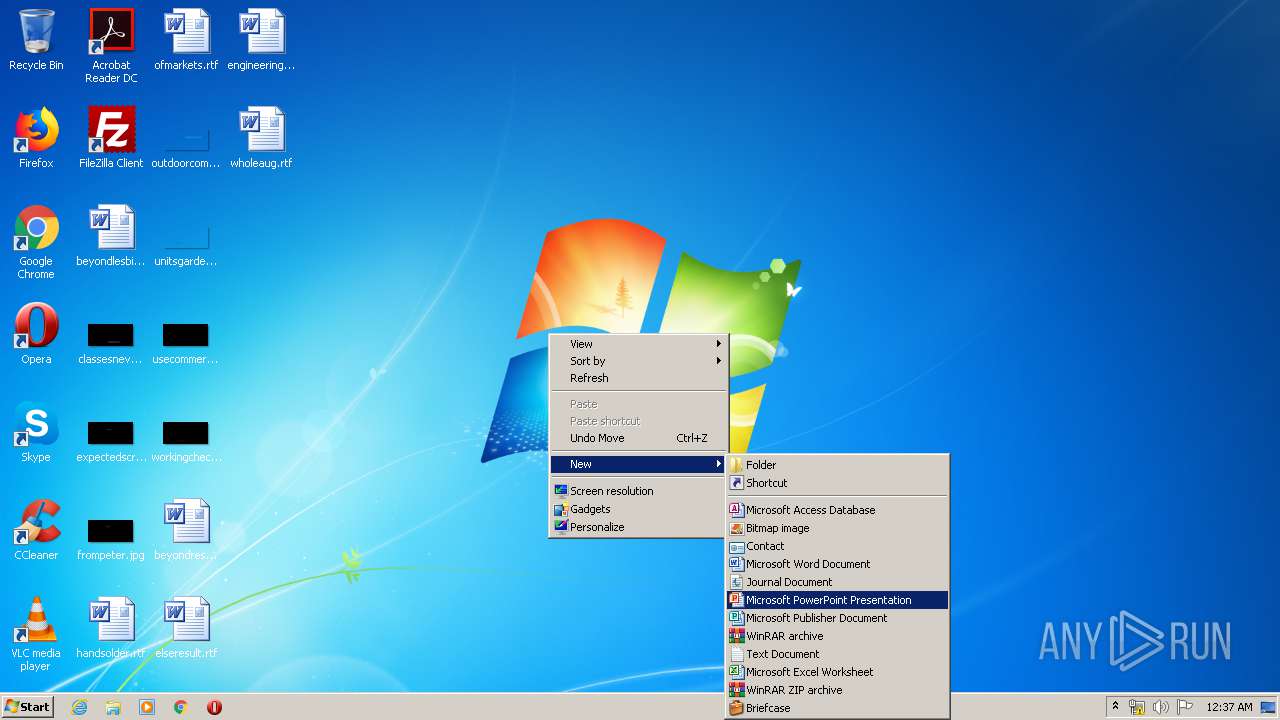The image size is (1280, 720).
Task: Click the network tray icon
Action: (x=1137, y=707)
